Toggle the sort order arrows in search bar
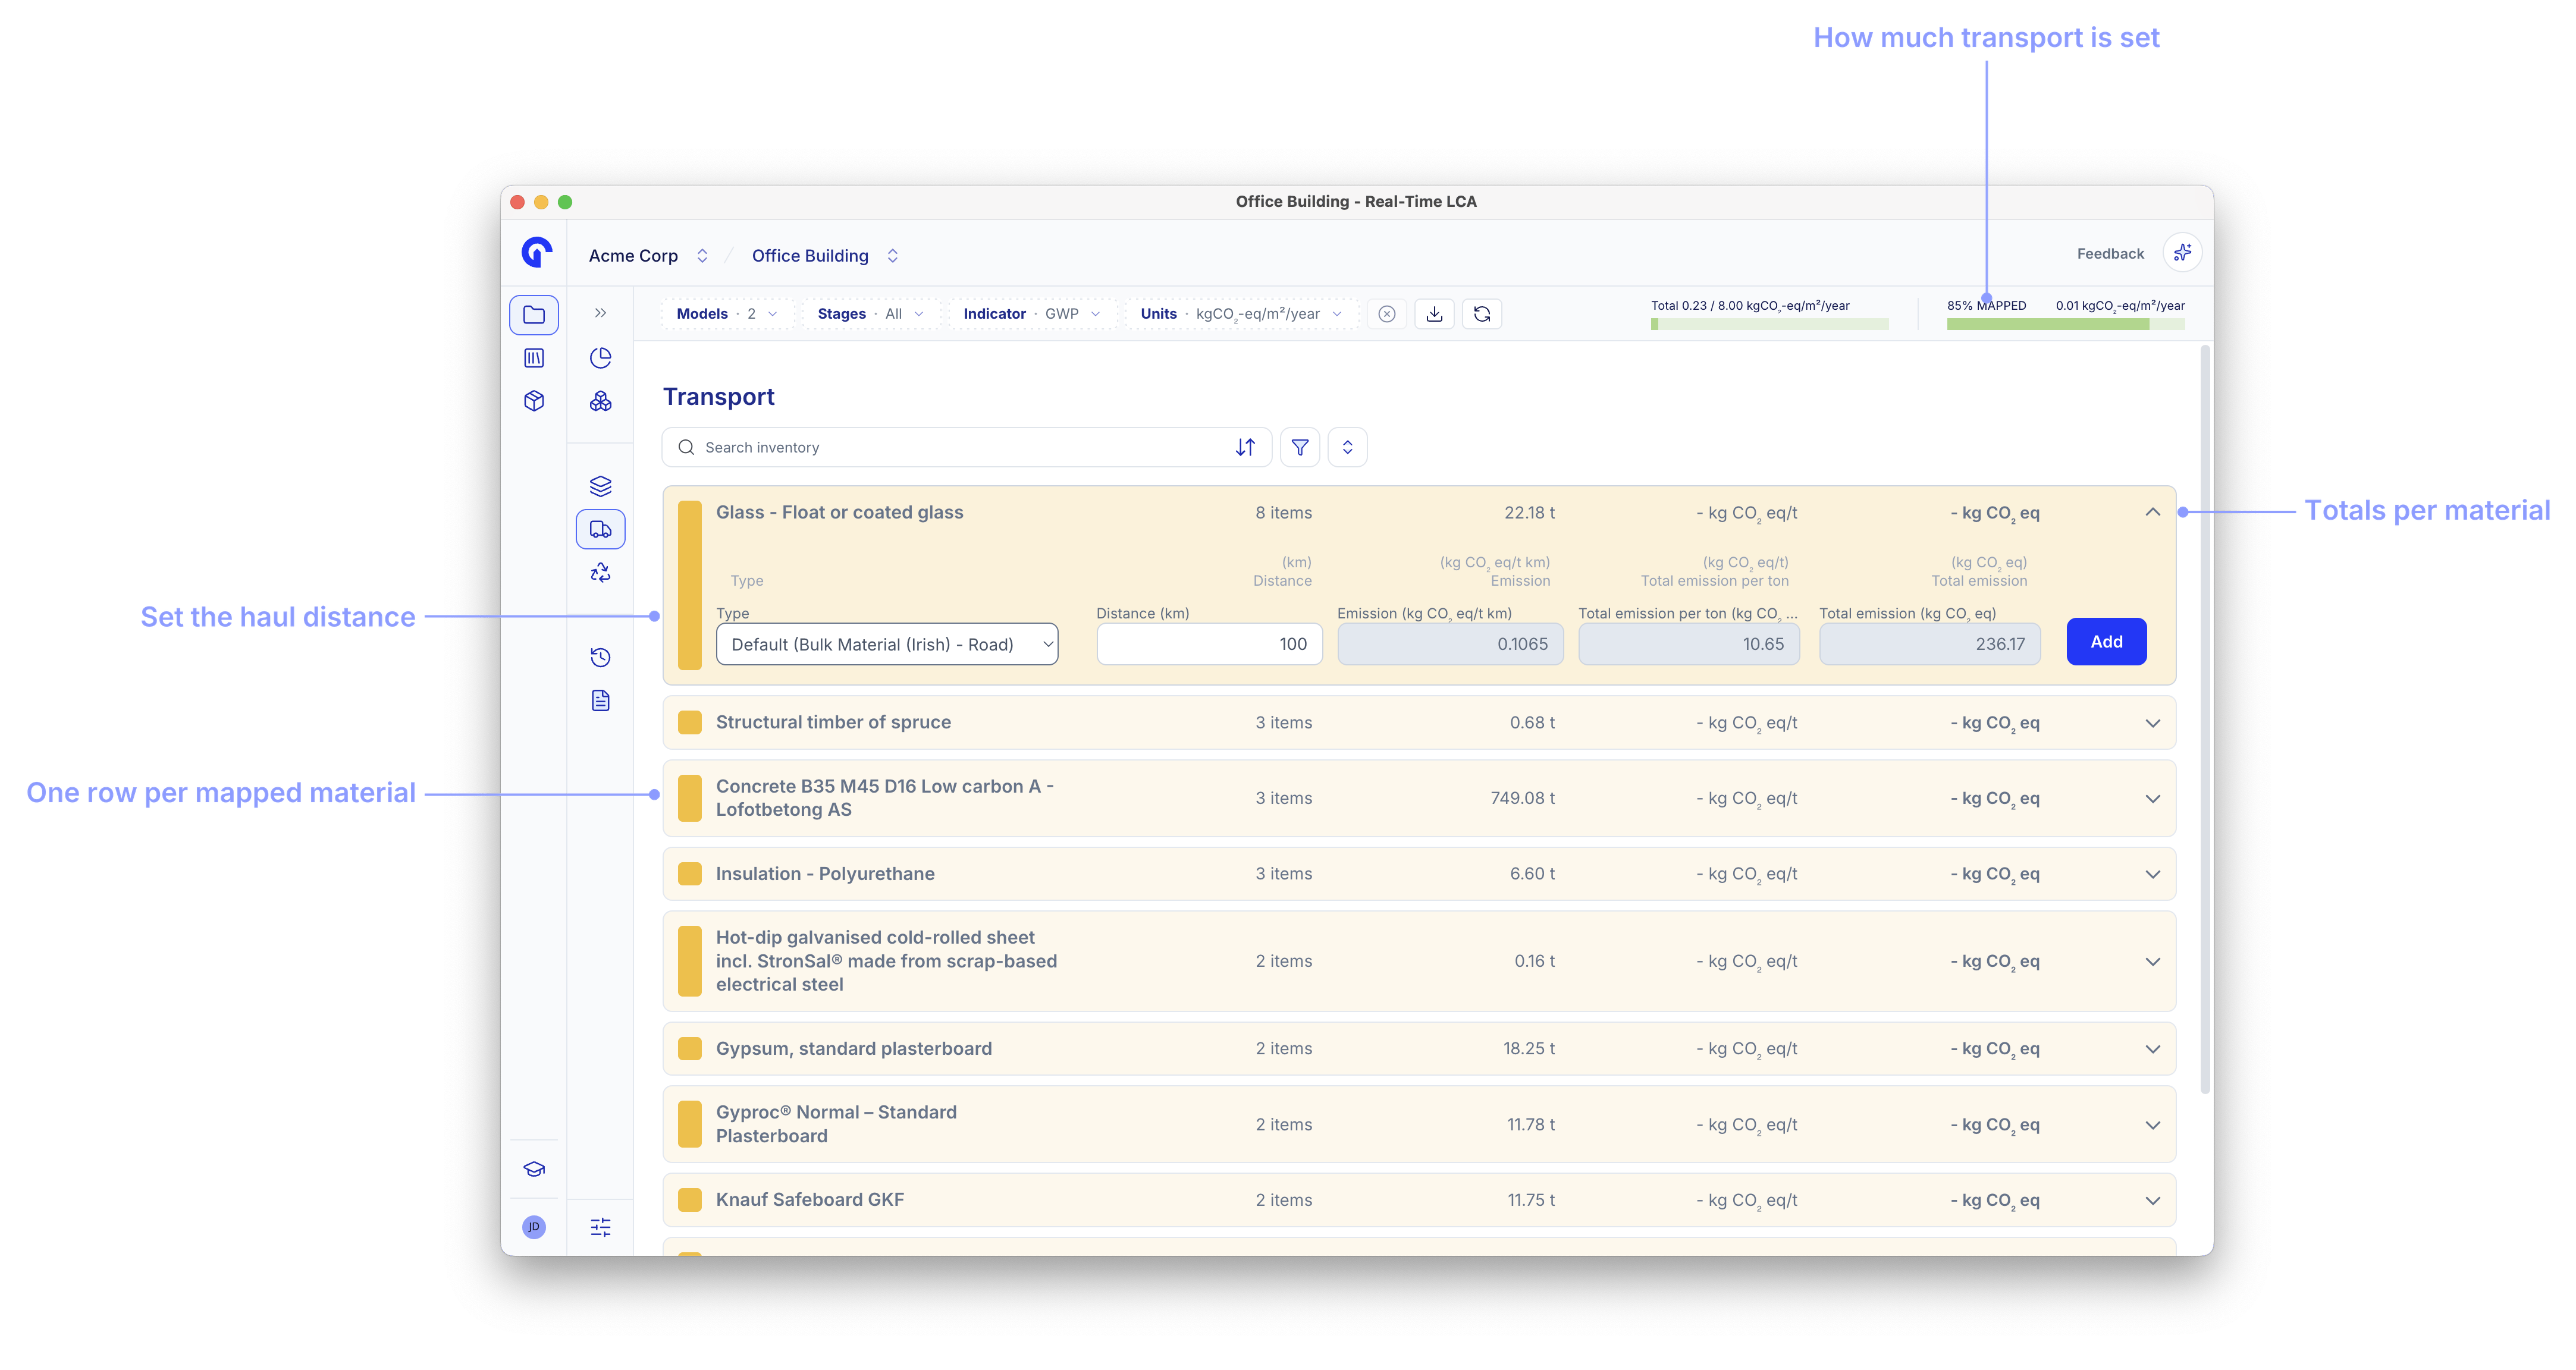The width and height of the screenshot is (2576, 1370). (x=1245, y=447)
